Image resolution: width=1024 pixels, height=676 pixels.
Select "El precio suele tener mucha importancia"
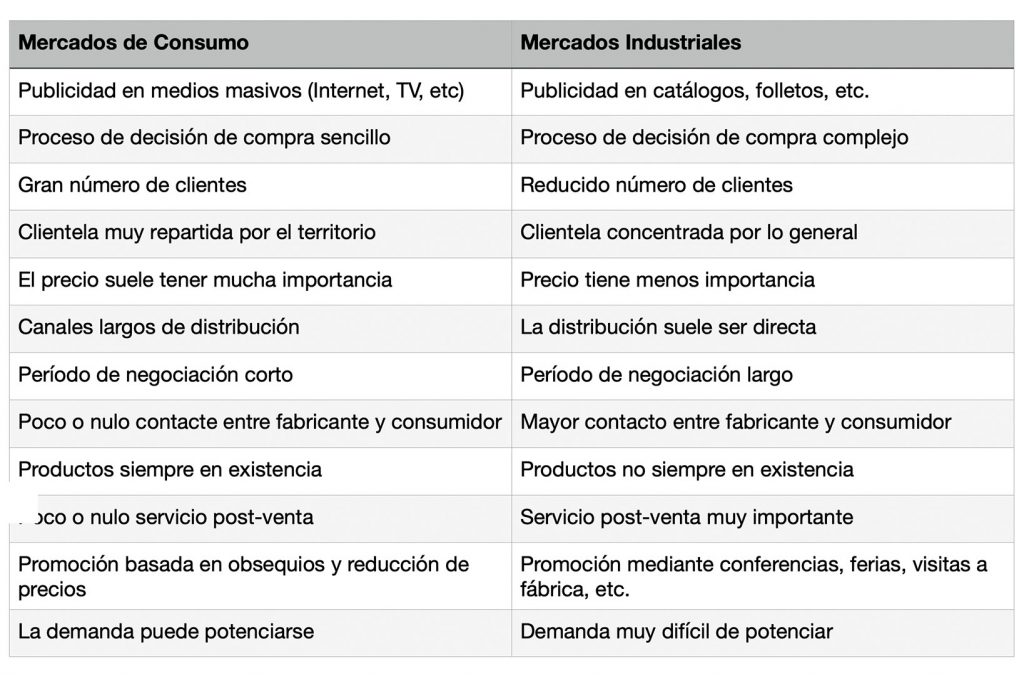205,280
